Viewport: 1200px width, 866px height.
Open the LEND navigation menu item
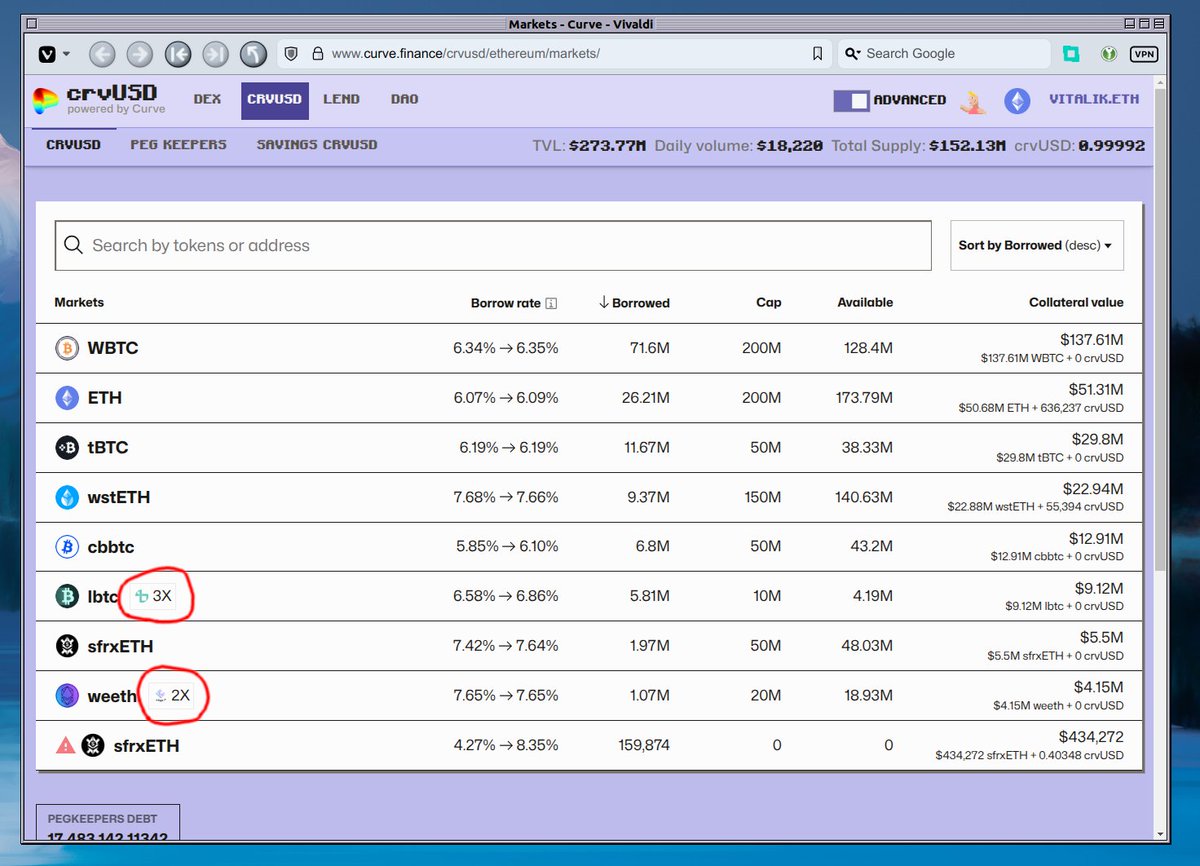(342, 99)
